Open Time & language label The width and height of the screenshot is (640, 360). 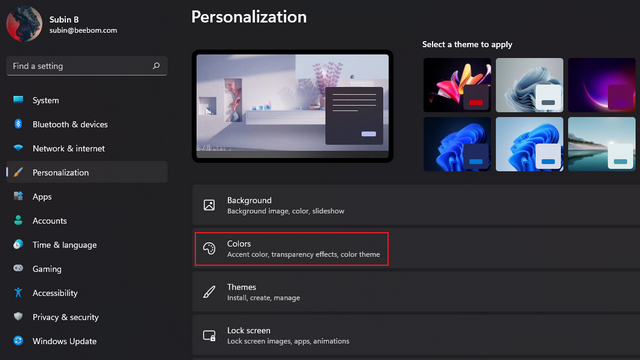click(64, 244)
